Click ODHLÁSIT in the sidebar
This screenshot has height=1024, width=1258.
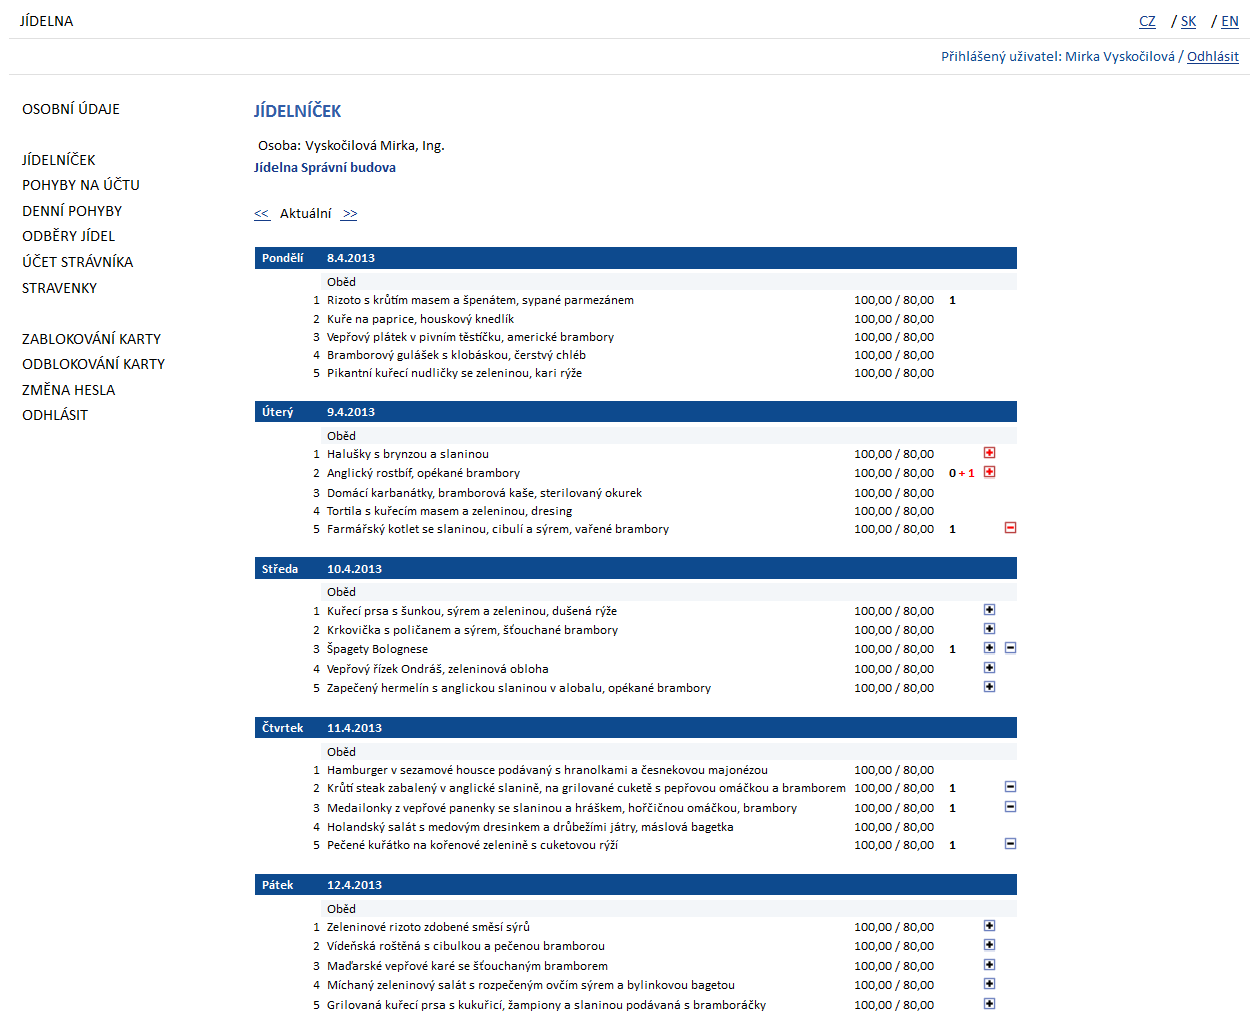[x=55, y=415]
